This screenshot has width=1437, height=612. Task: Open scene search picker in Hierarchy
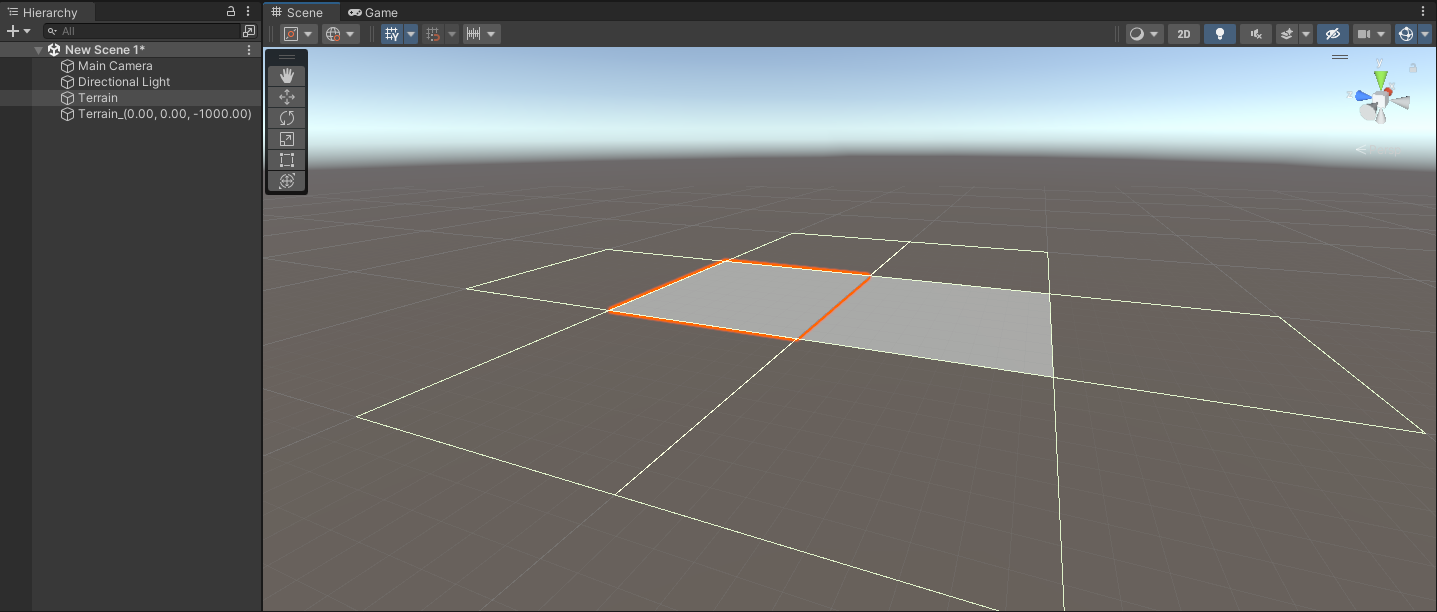249,31
